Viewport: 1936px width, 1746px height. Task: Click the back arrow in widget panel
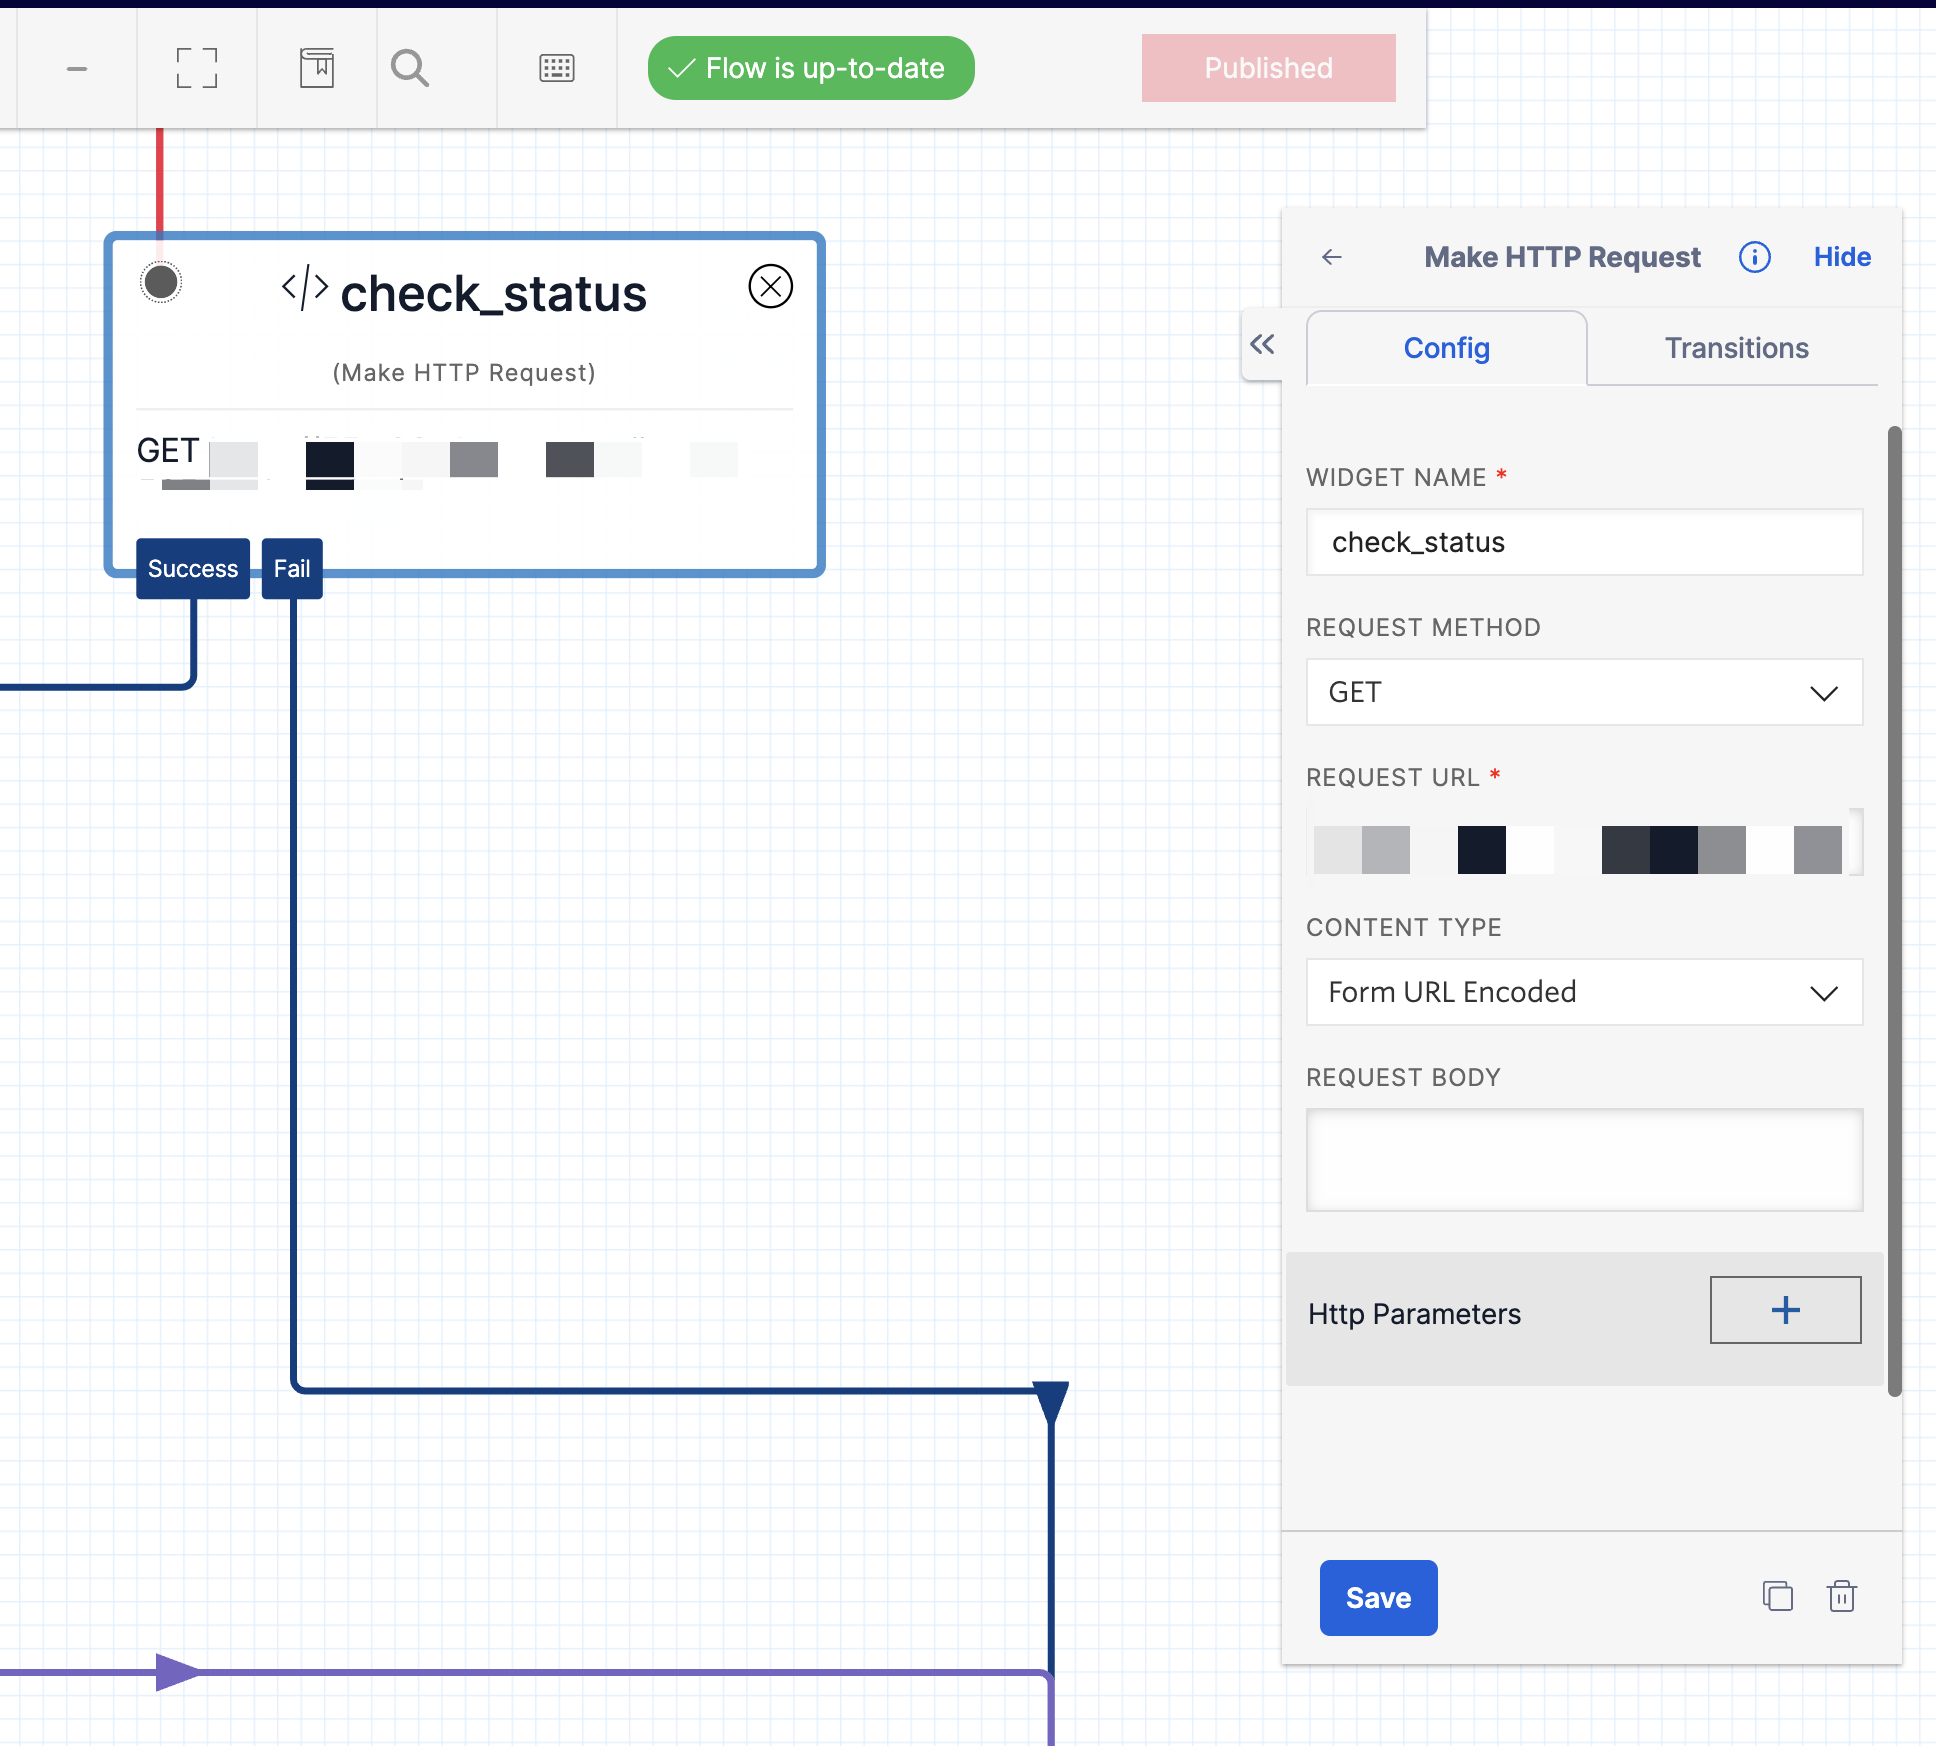pos(1332,257)
